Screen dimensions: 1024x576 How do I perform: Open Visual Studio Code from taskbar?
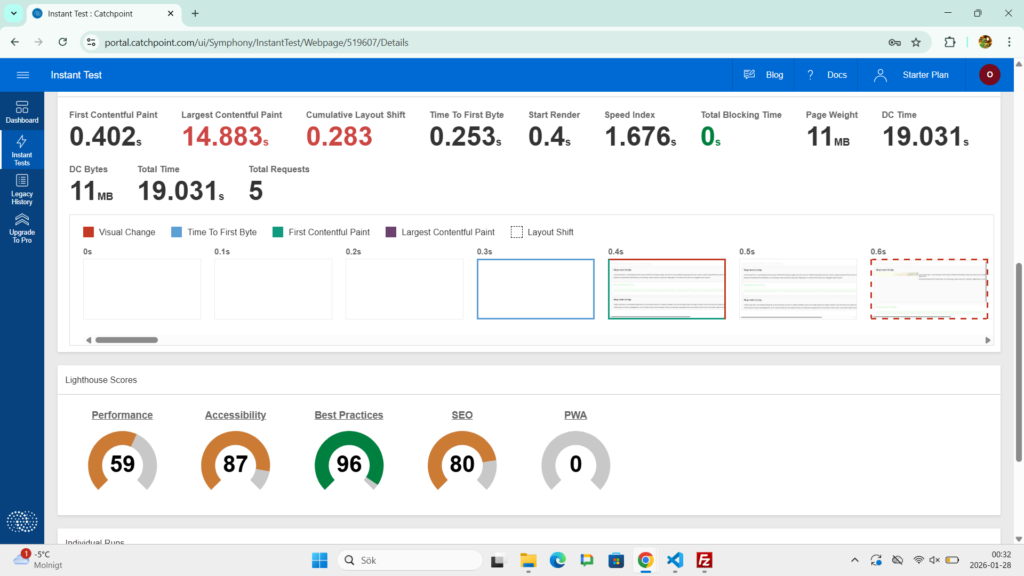coord(675,560)
